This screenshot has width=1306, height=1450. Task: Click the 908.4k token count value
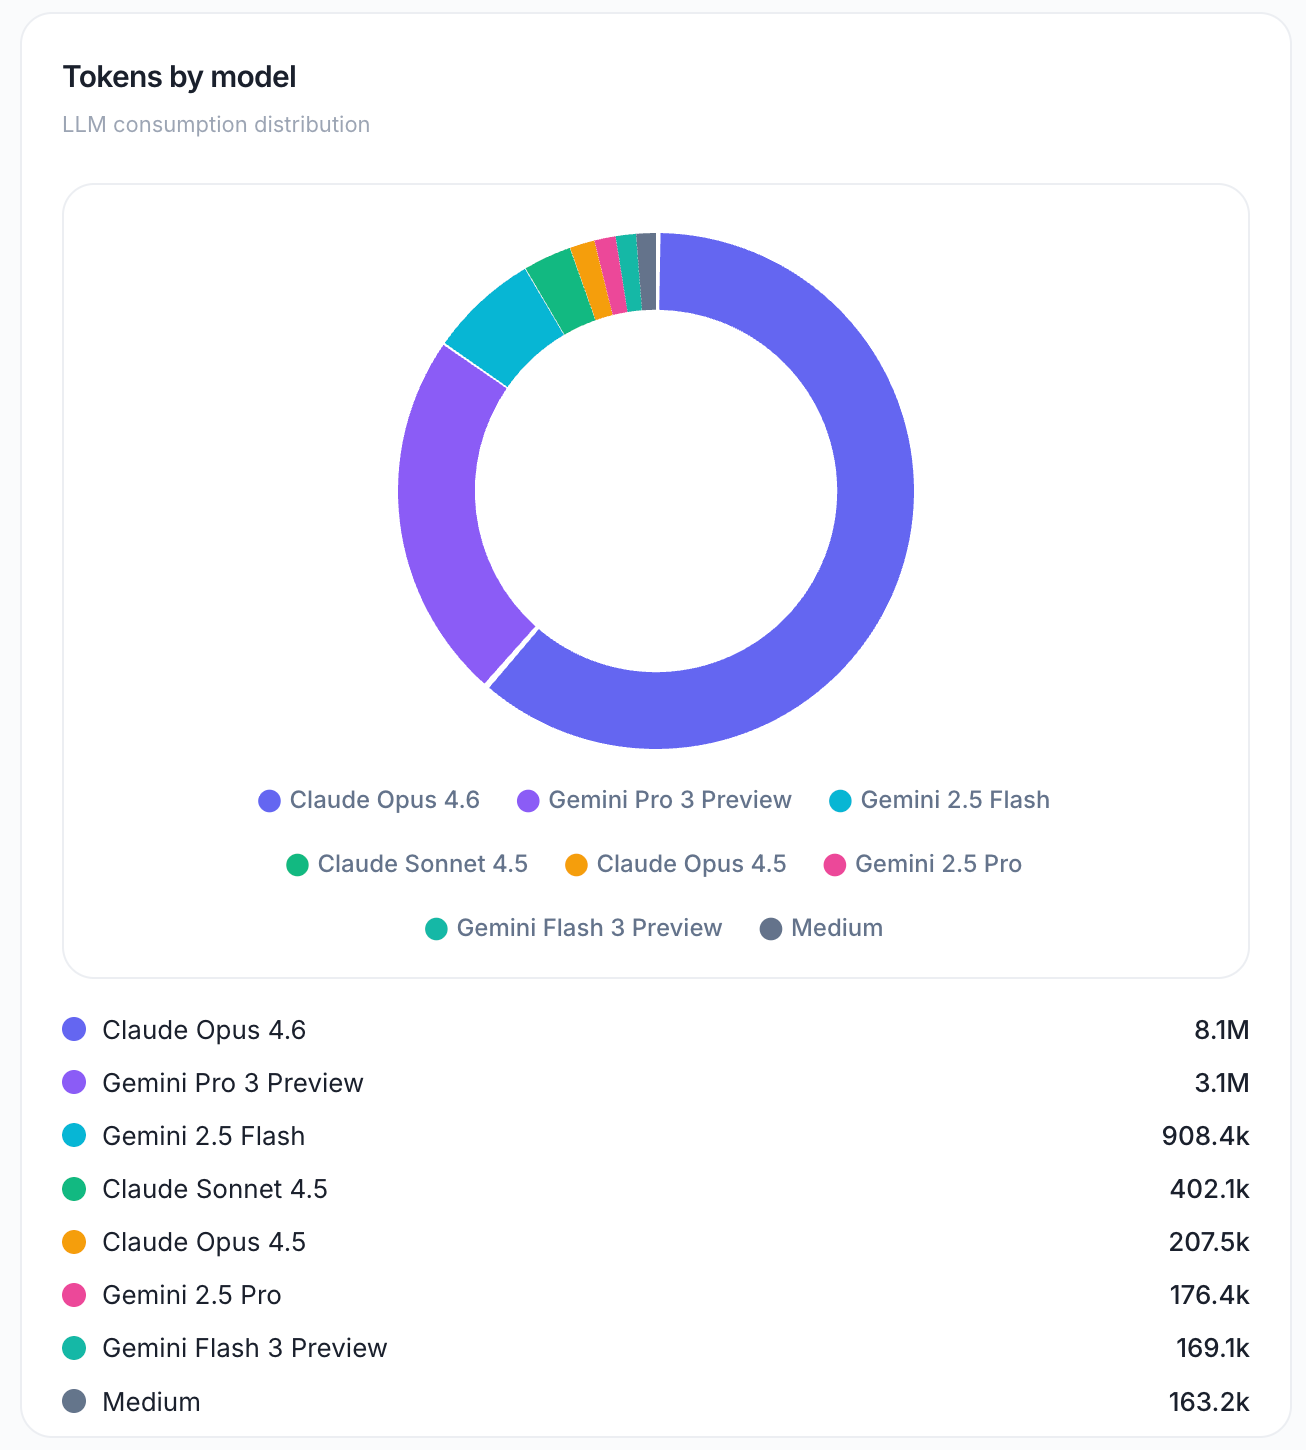click(1205, 1136)
